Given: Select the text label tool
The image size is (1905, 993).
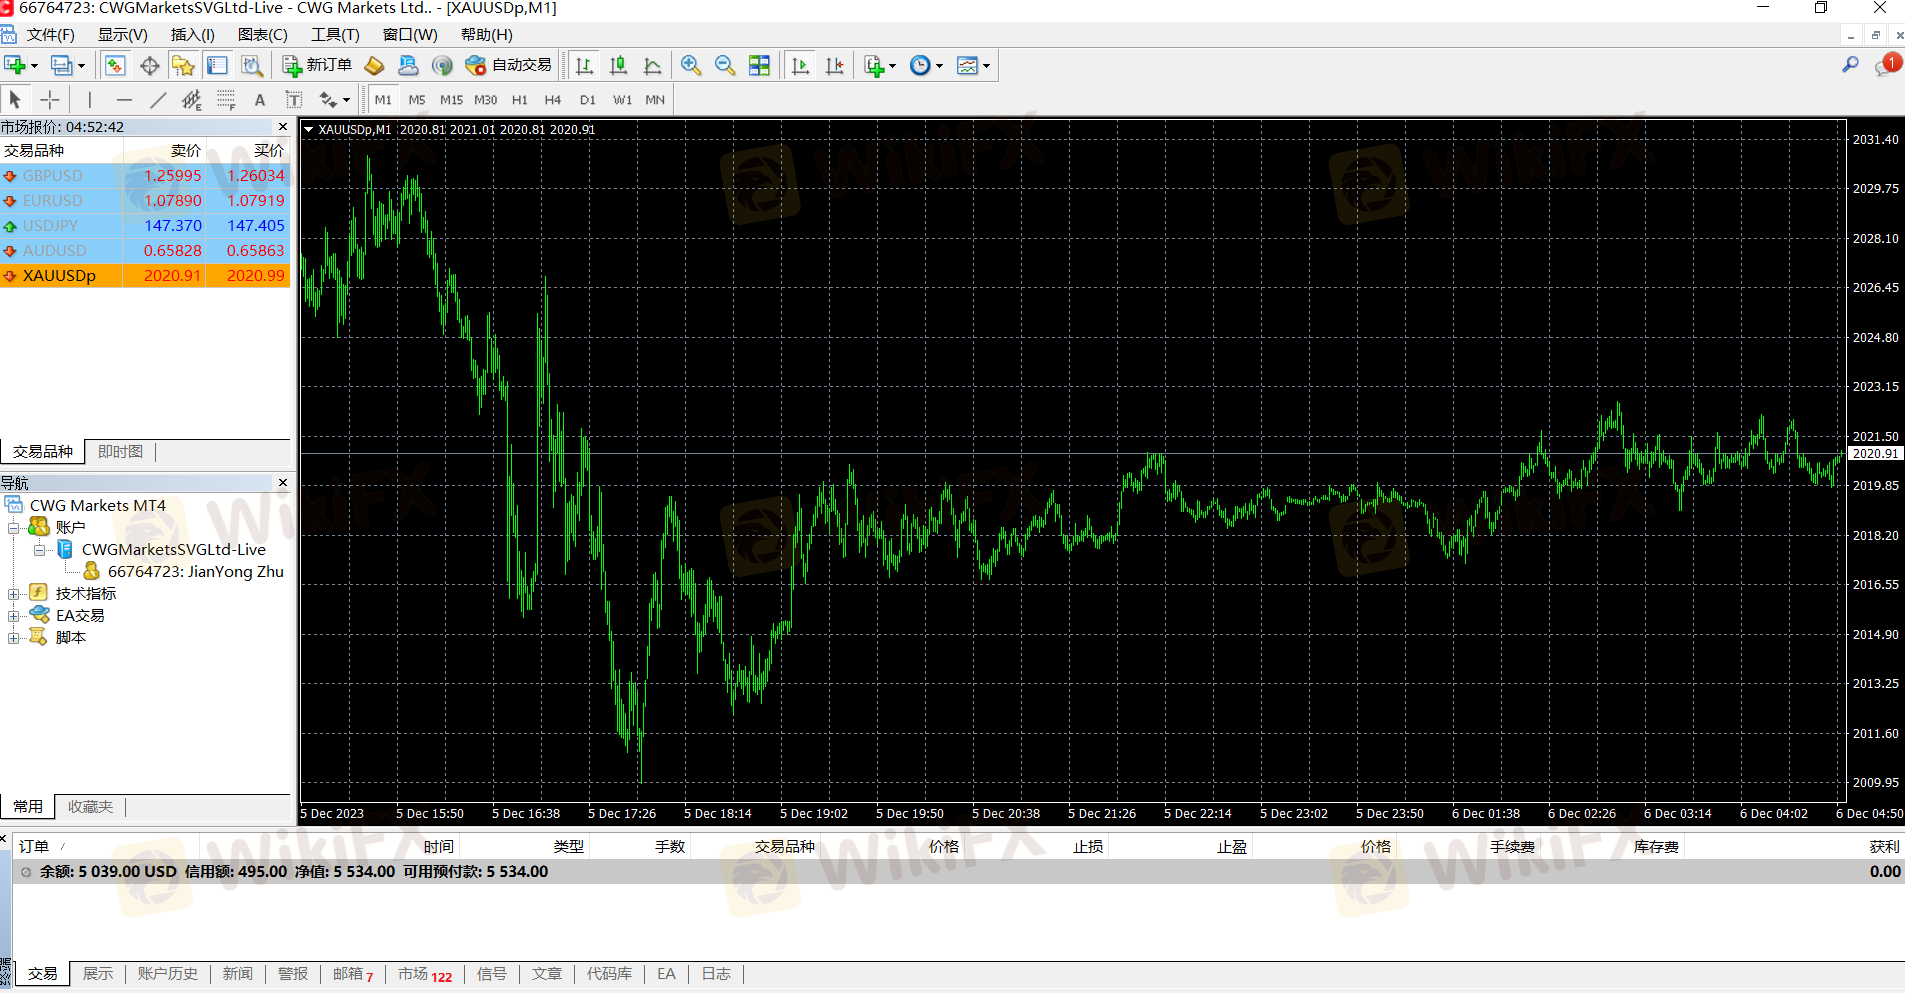Looking at the screenshot, I should [x=294, y=100].
